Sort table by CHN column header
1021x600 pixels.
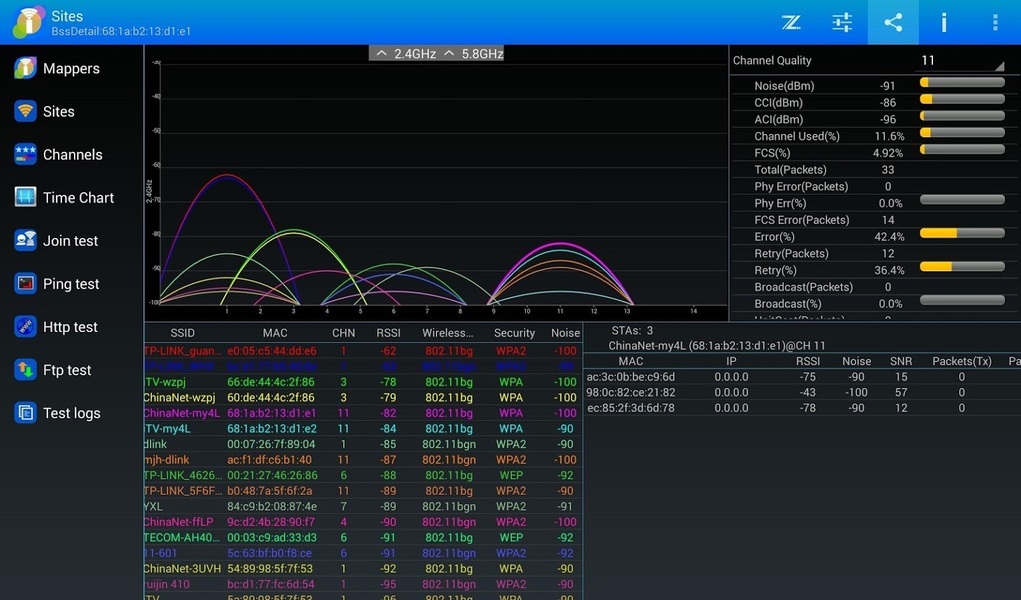point(343,333)
